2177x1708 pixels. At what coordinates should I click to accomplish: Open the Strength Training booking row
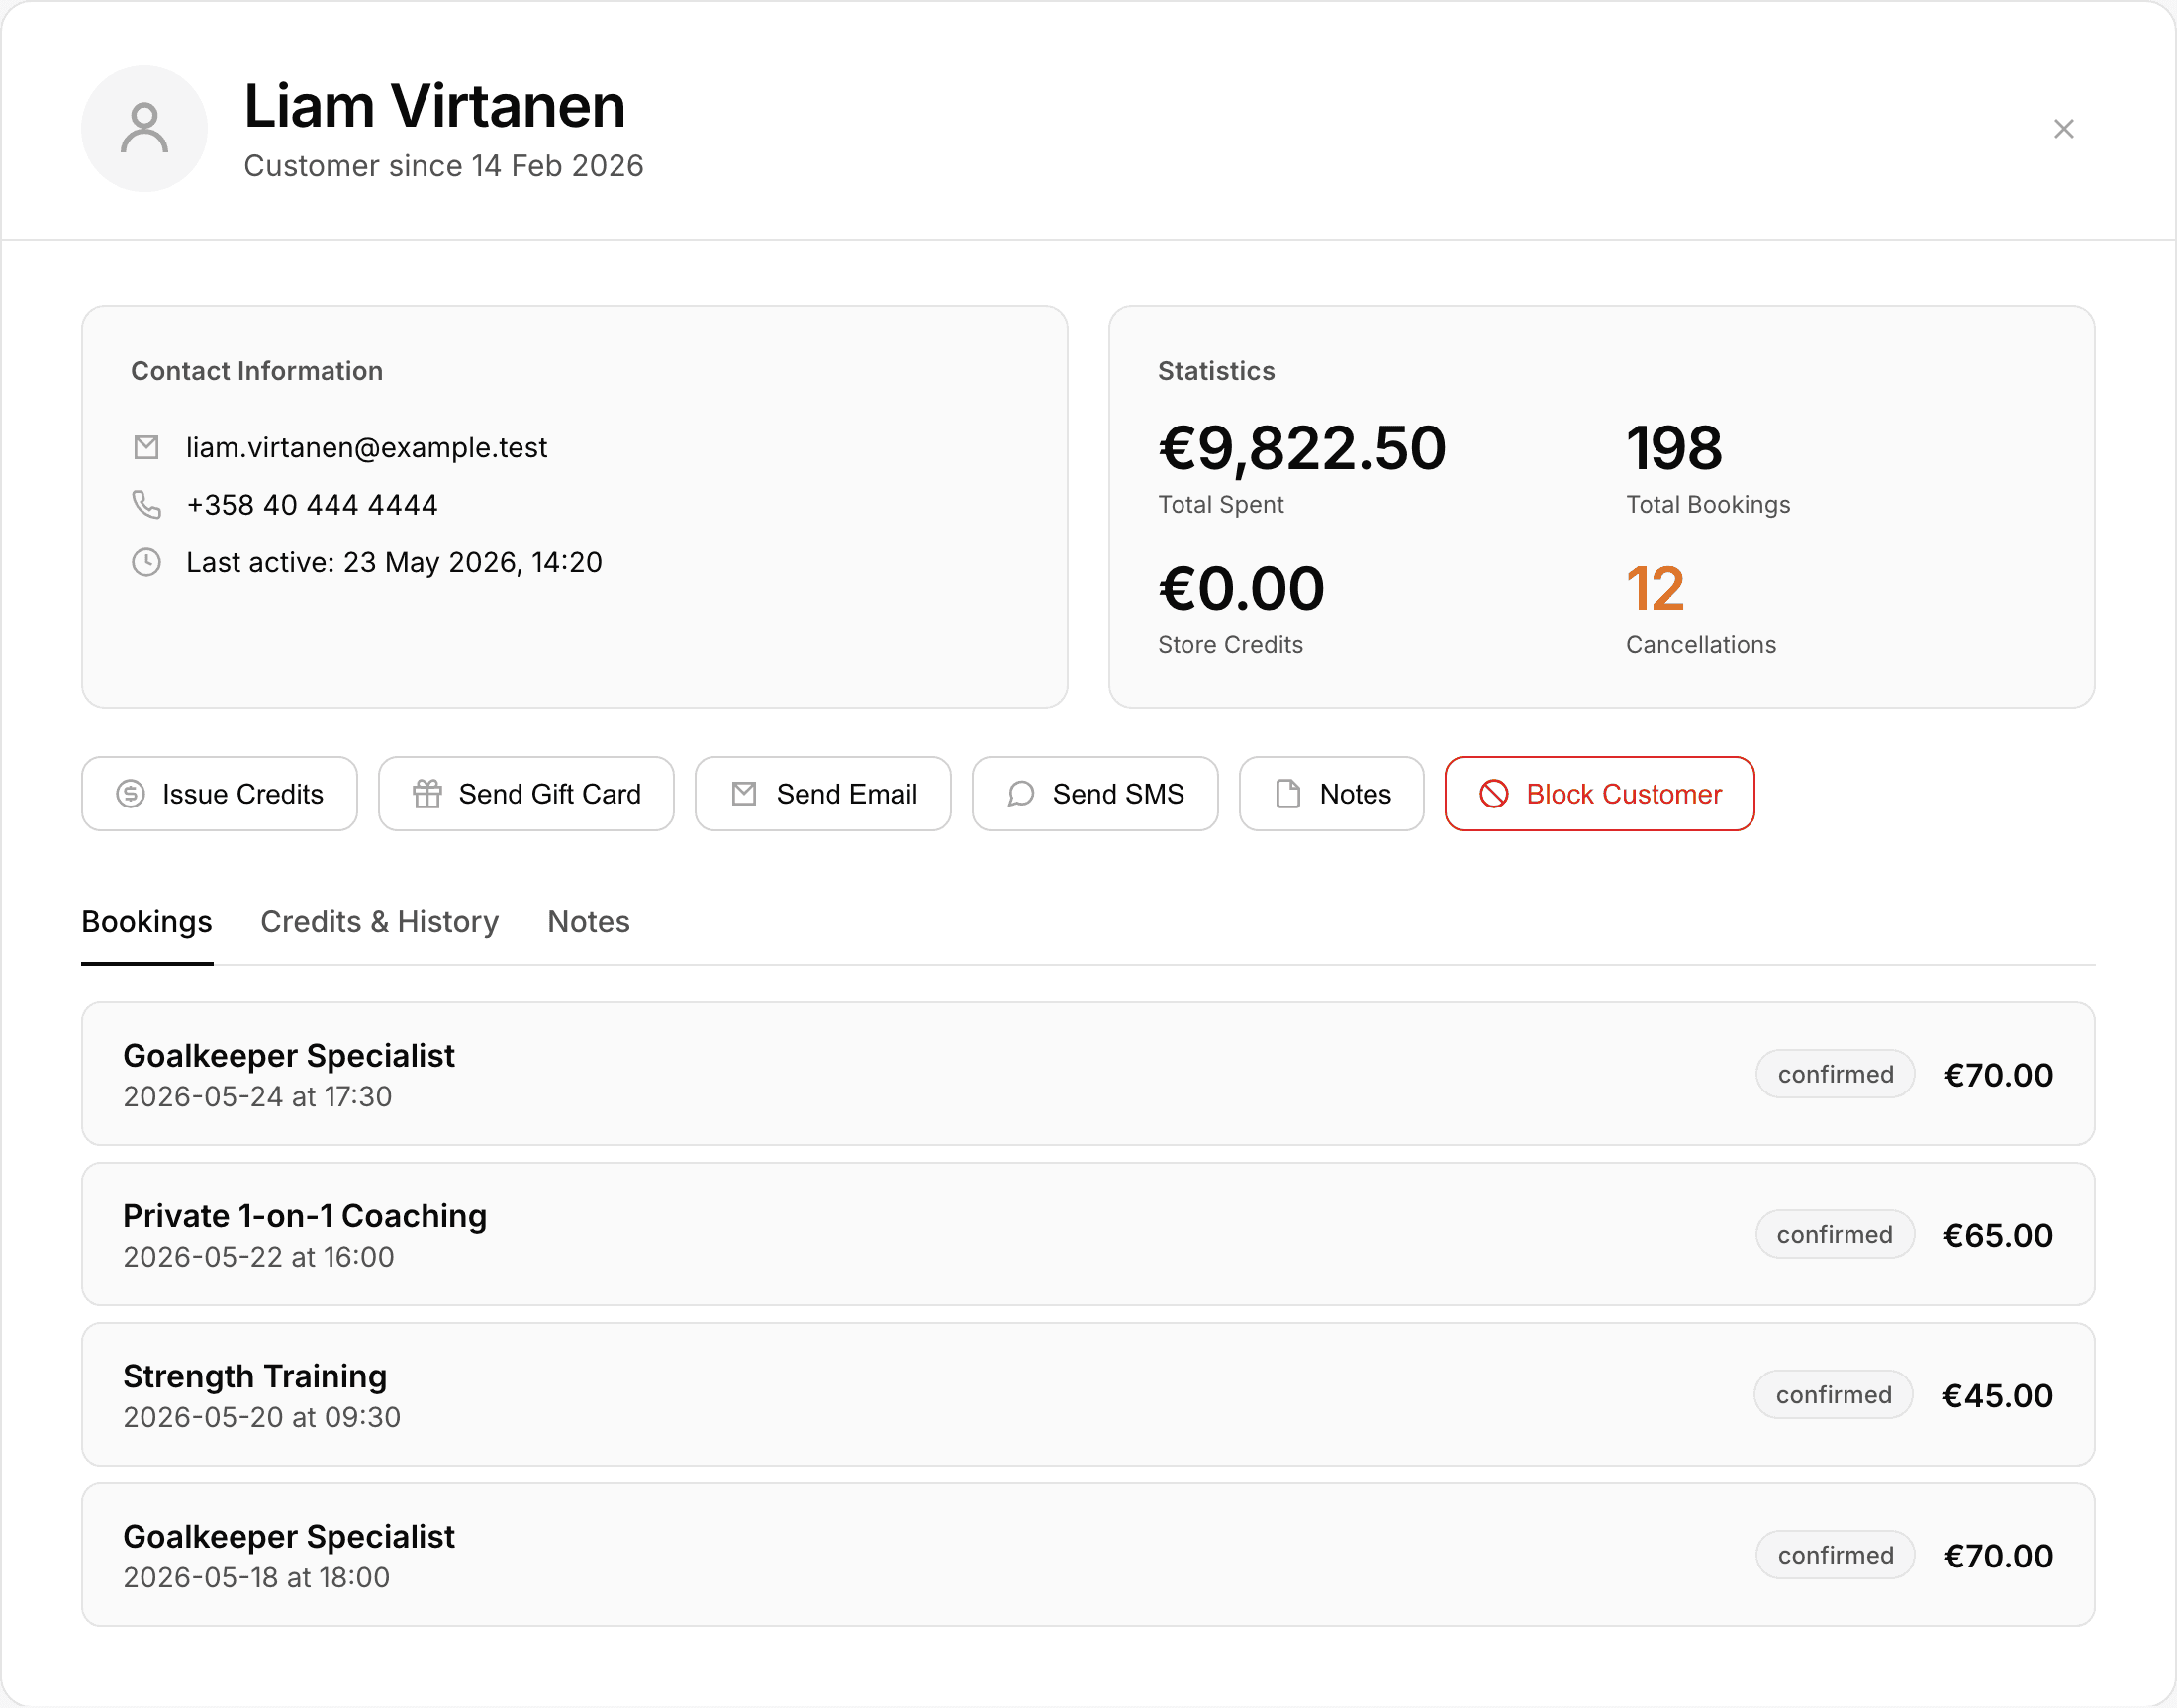[1088, 1395]
